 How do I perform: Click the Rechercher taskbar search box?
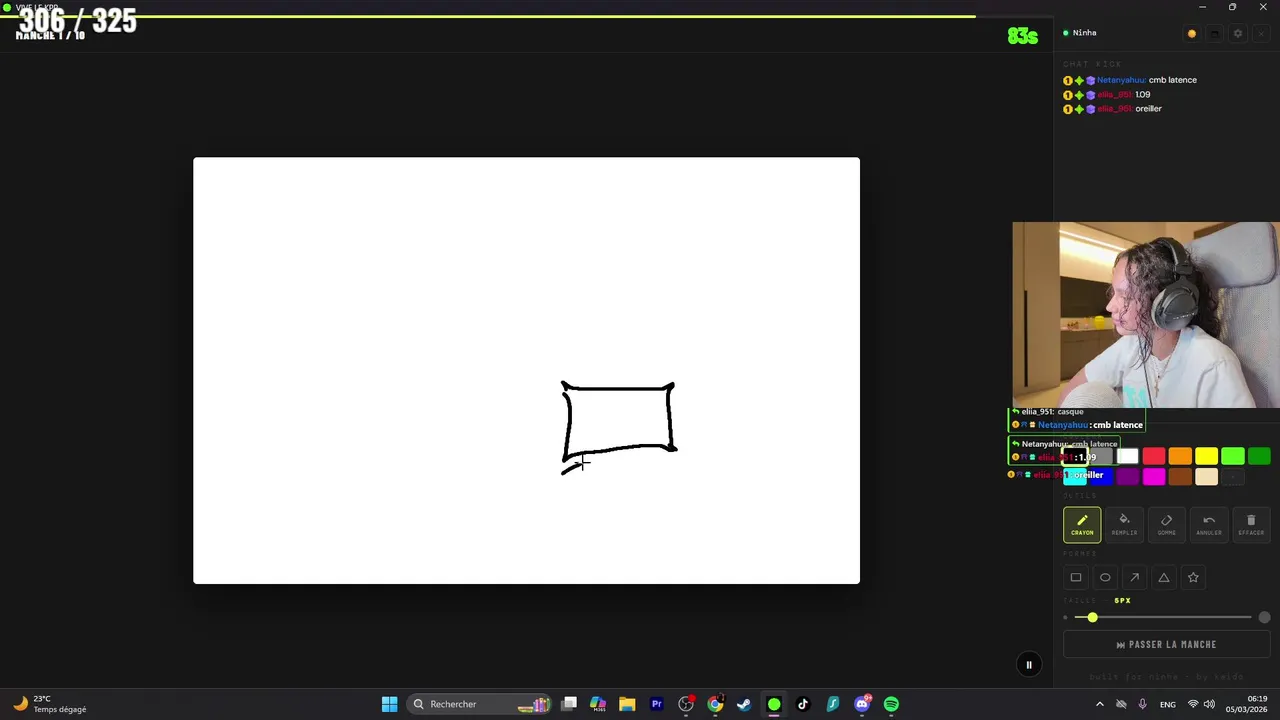480,704
